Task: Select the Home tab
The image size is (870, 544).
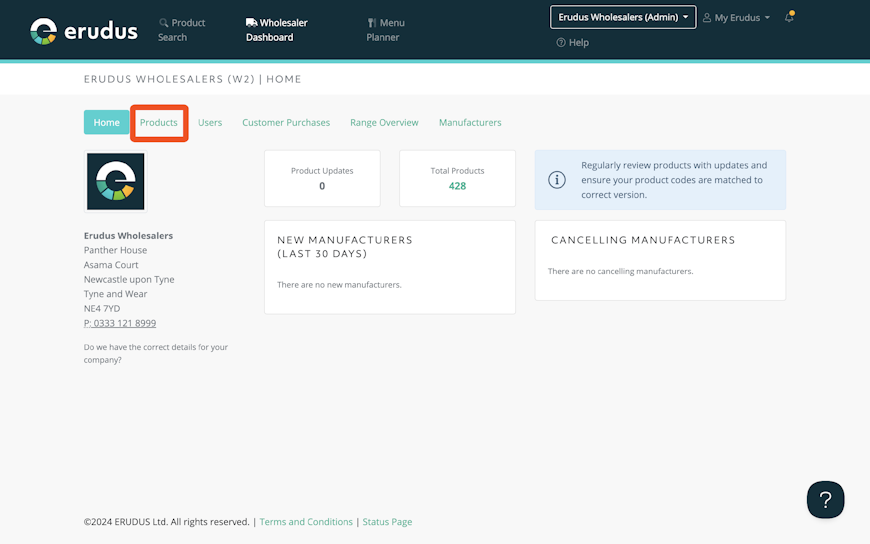Action: pyautogui.click(x=107, y=122)
